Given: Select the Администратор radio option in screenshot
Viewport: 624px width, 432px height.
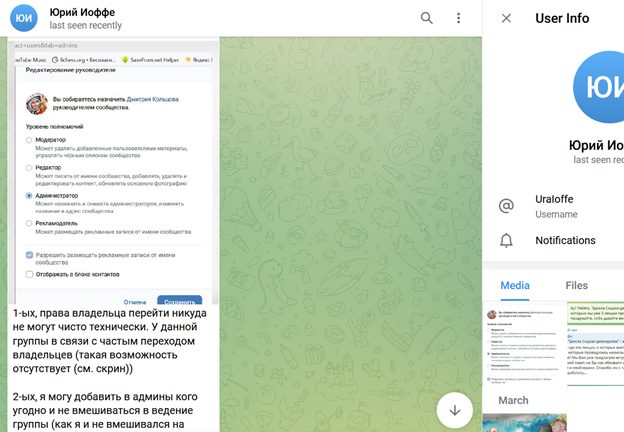Looking at the screenshot, I should pos(30,196).
